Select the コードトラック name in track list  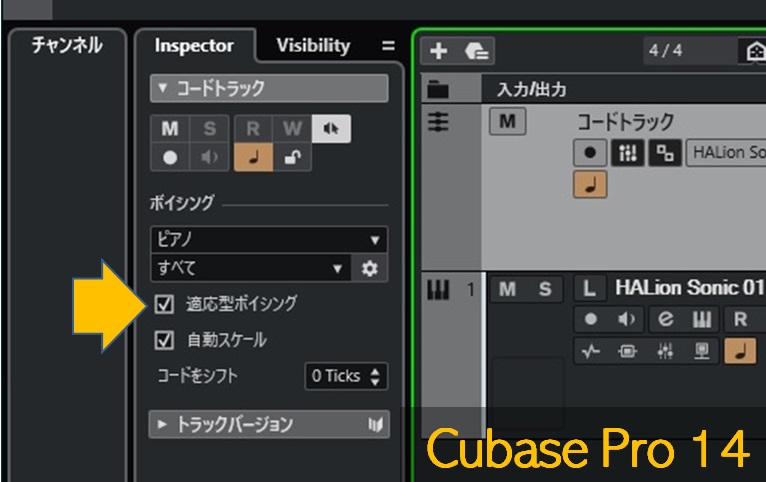626,122
